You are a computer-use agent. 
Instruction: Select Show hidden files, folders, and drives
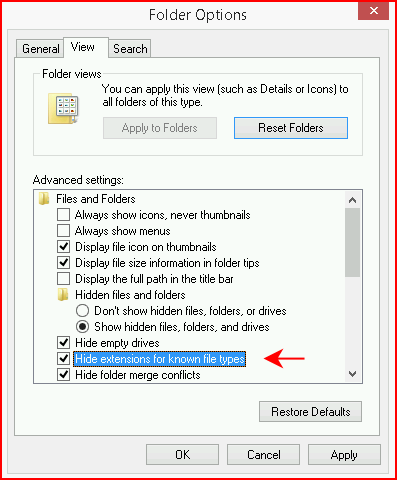(x=82, y=327)
